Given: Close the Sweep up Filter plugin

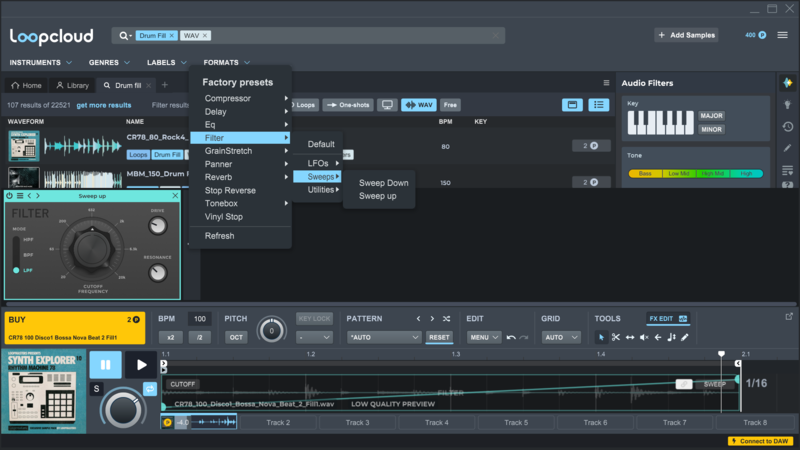Looking at the screenshot, I should [x=175, y=195].
